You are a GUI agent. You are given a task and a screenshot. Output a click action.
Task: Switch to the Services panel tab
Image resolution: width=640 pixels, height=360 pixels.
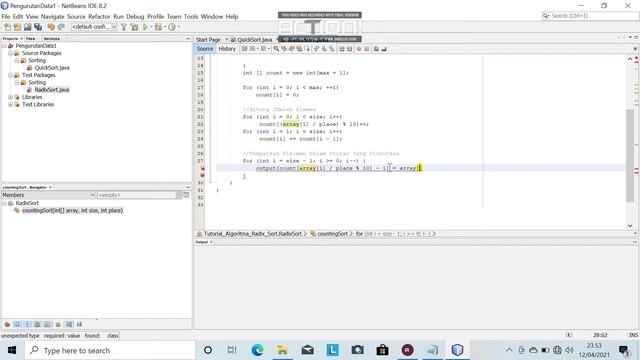point(51,38)
